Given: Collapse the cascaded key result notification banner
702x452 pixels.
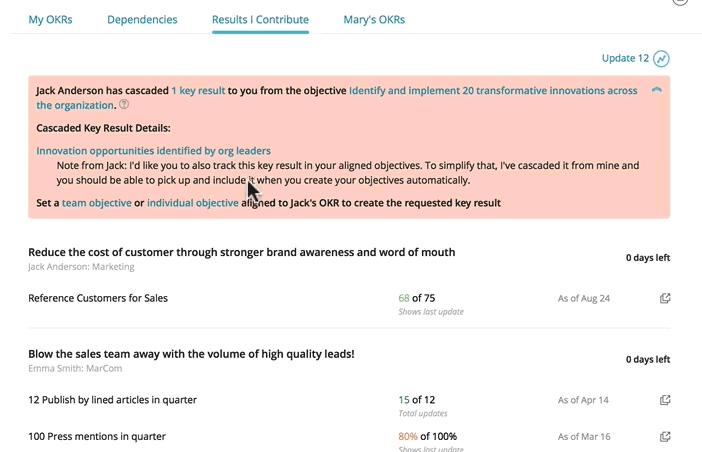Looking at the screenshot, I should [656, 91].
